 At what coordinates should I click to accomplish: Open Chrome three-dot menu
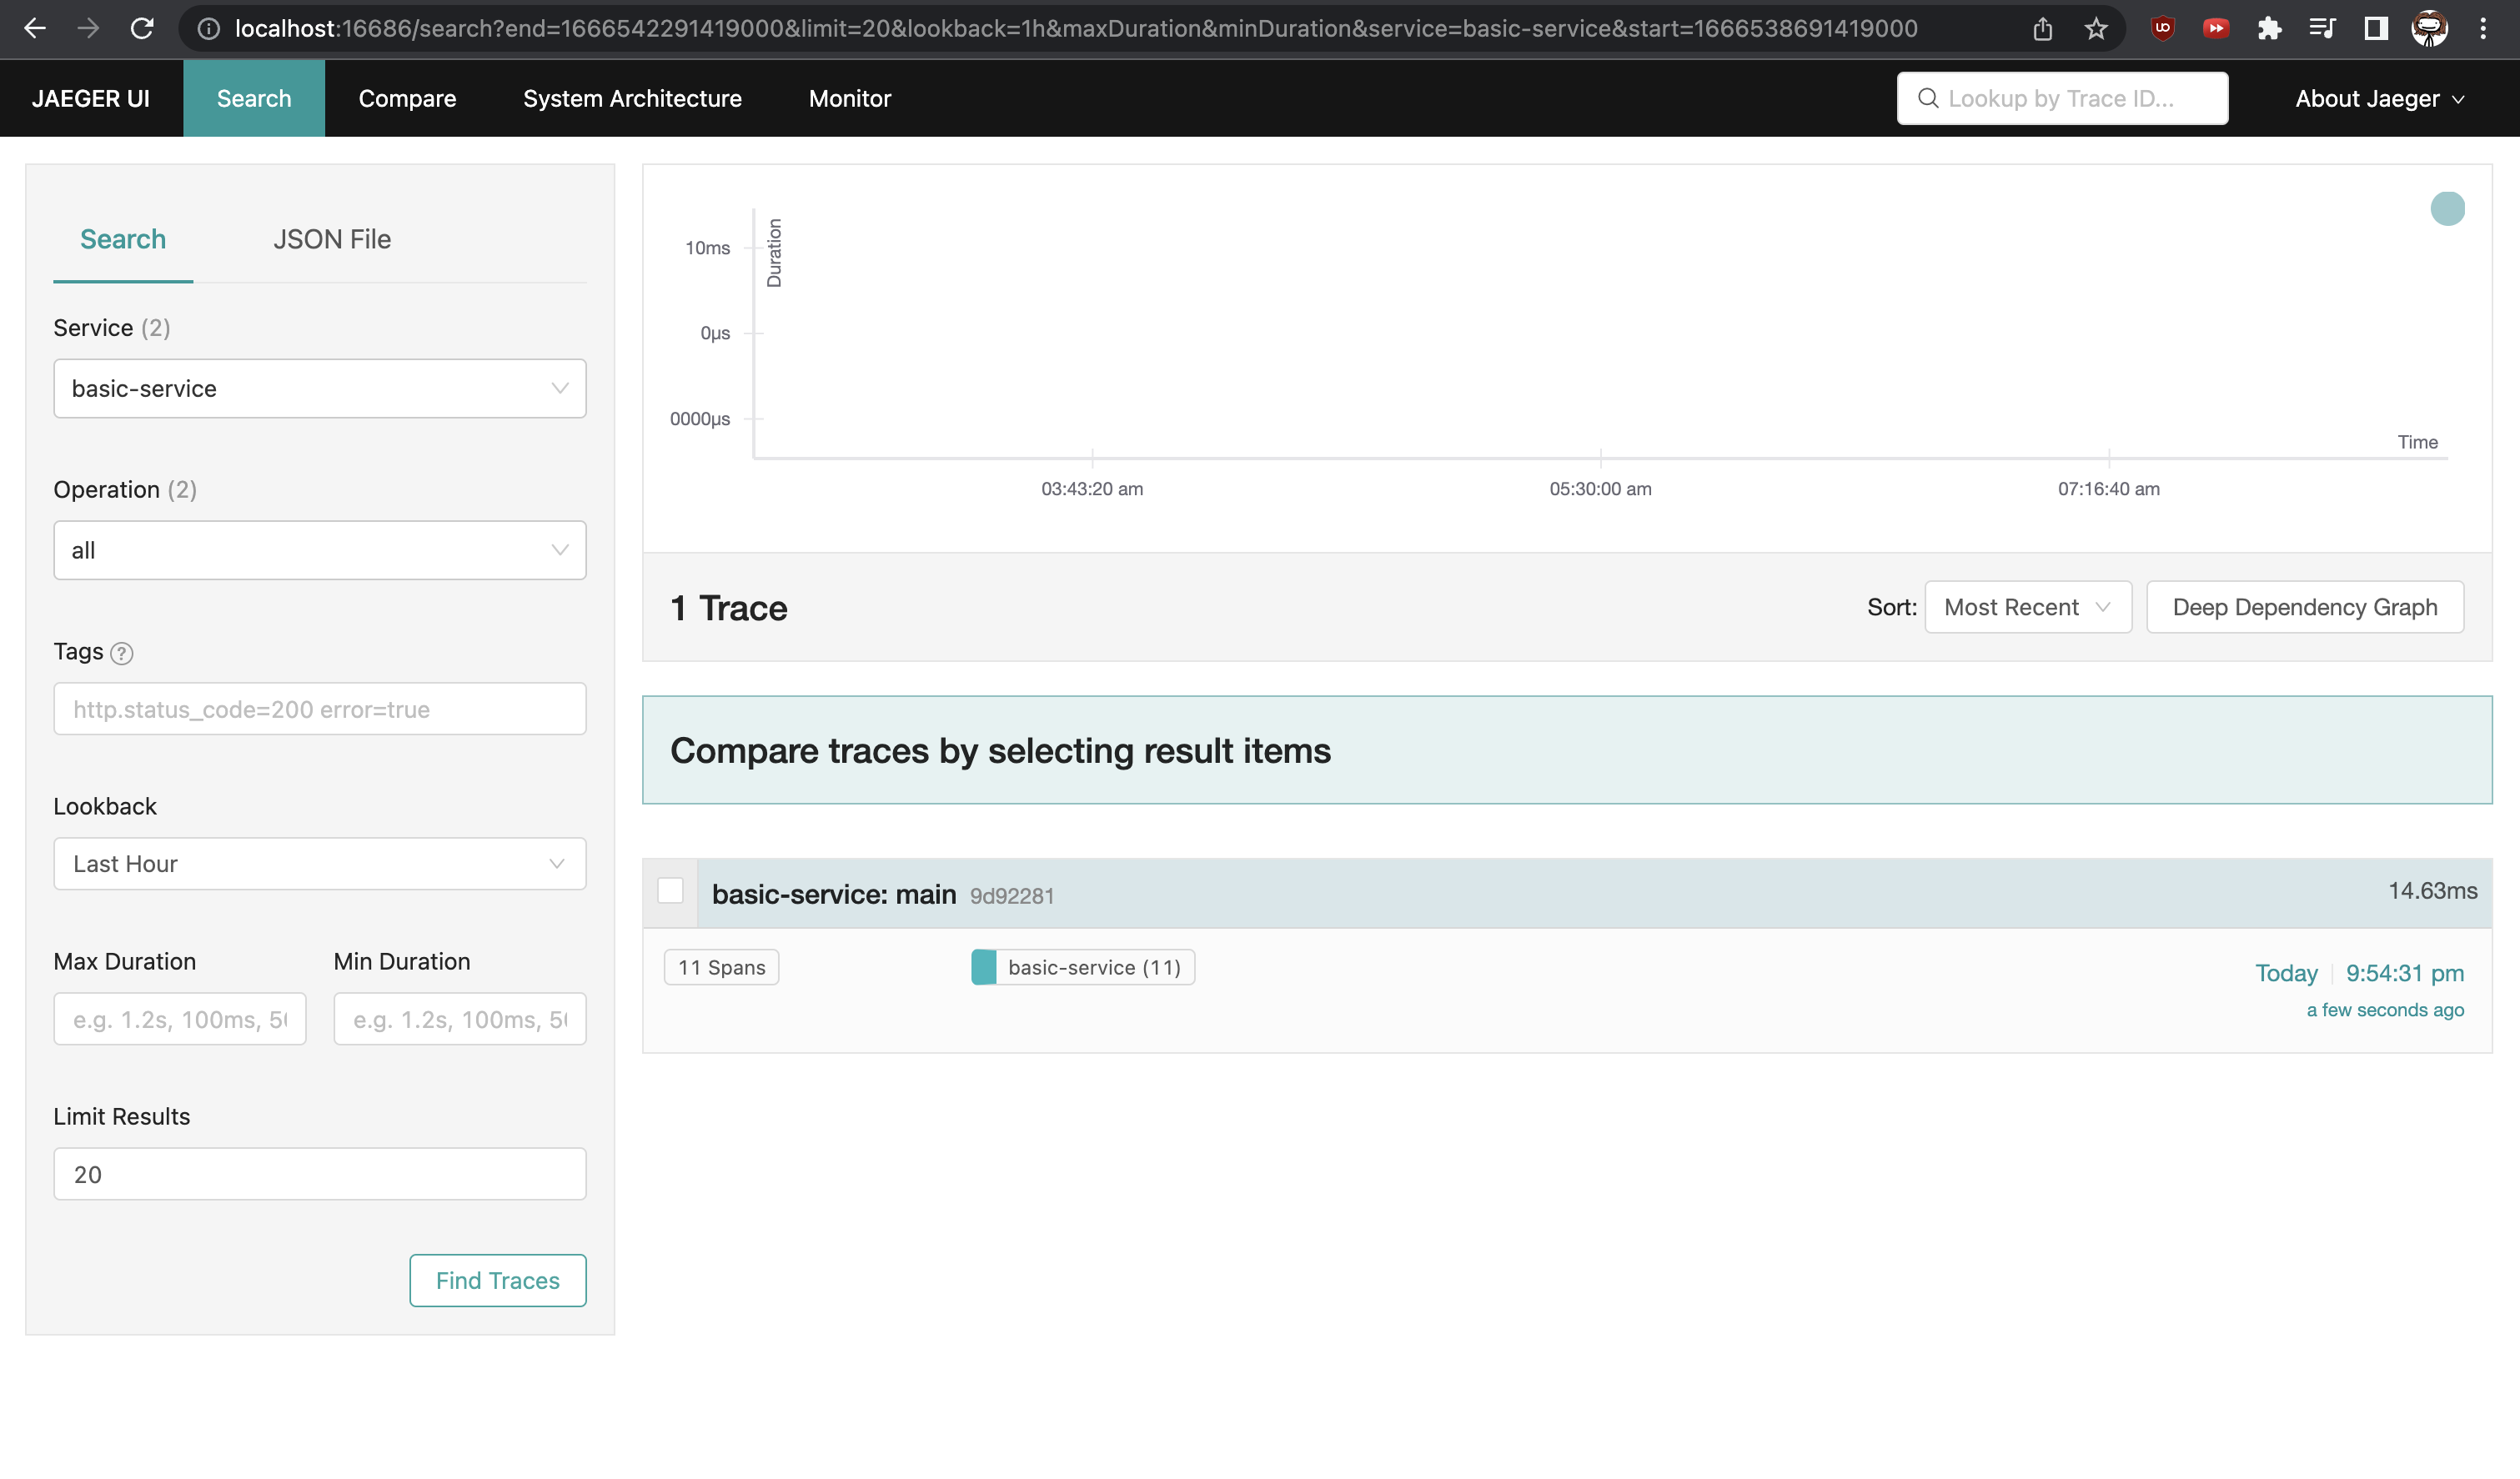pyautogui.click(x=2483, y=28)
